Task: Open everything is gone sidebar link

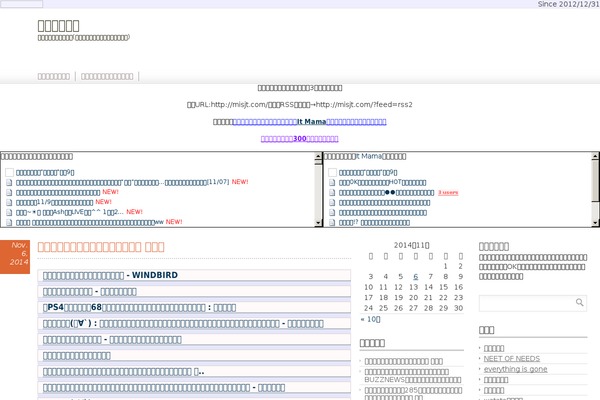Action: pos(515,369)
